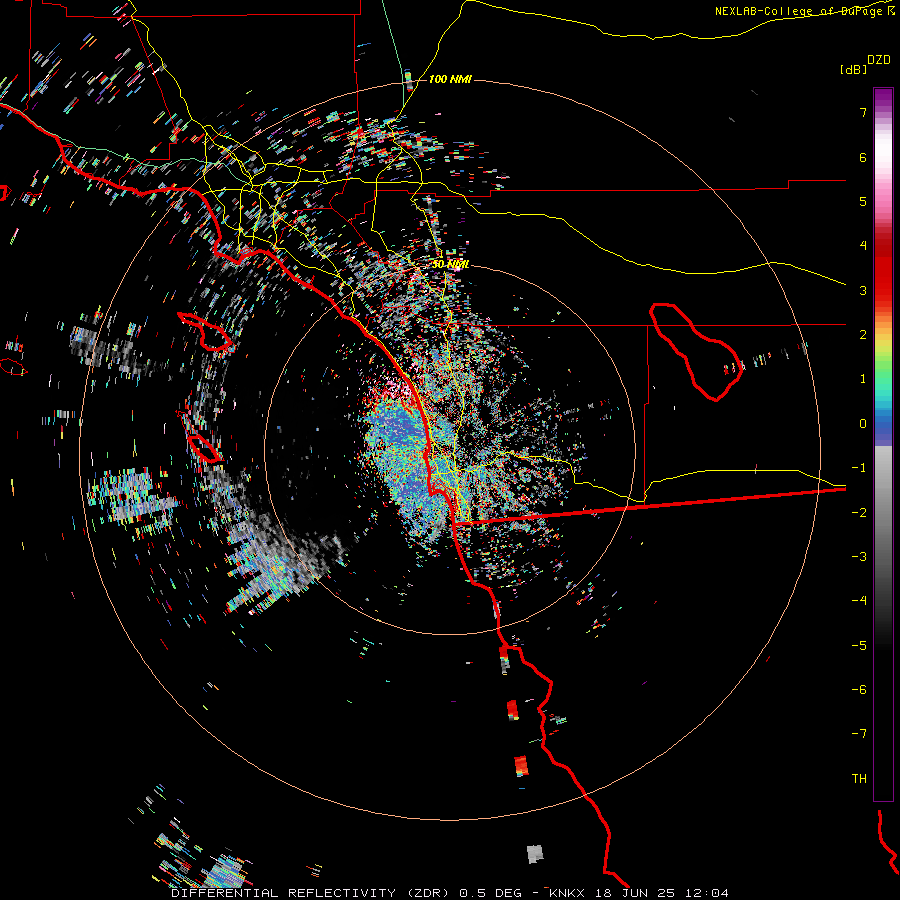Select the DZD product label above the scale

tap(878, 60)
